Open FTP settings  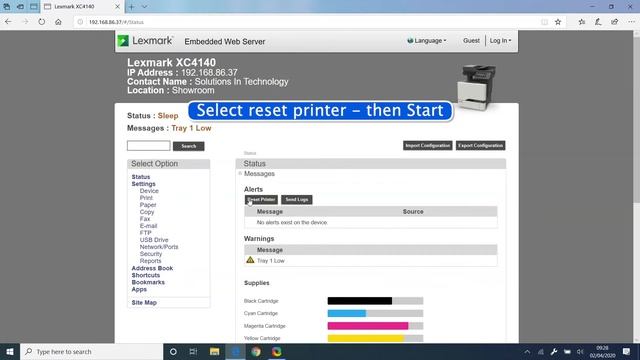click(x=145, y=233)
